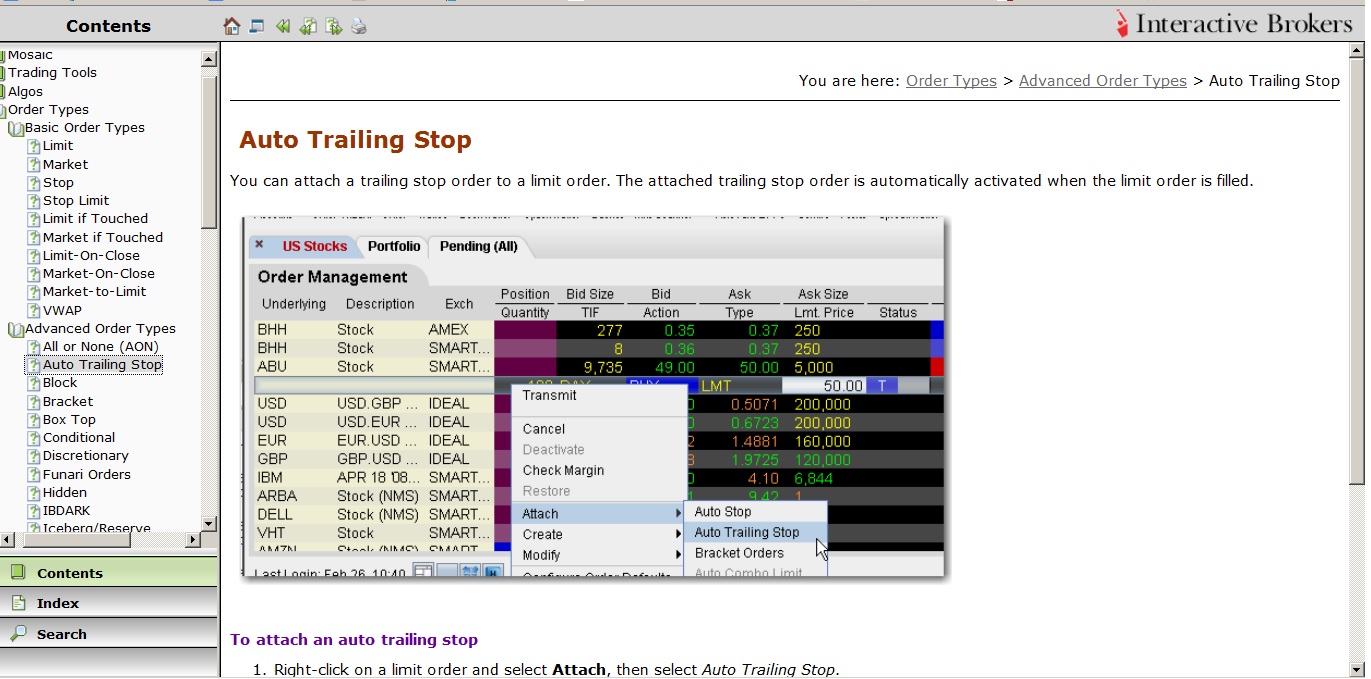
Task: Switch to the Contents pane tab
Action: [109, 573]
